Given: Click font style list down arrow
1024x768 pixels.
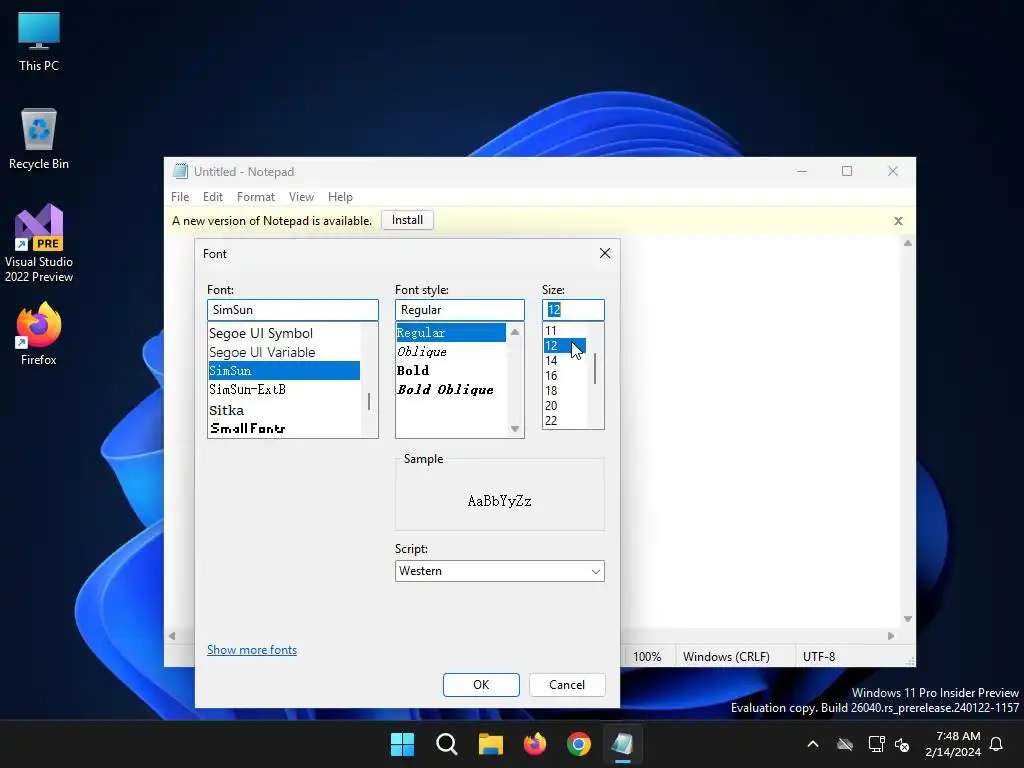Looking at the screenshot, I should coord(515,429).
